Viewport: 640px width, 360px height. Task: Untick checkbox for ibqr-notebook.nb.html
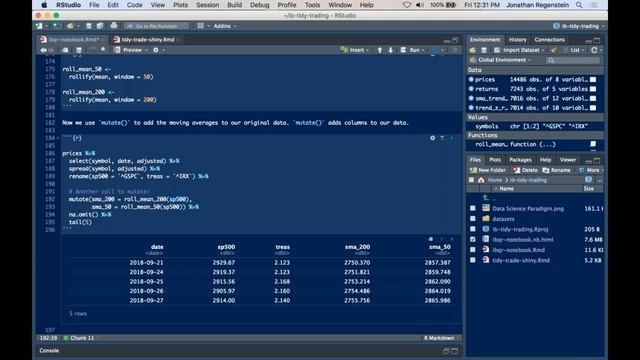(473, 240)
